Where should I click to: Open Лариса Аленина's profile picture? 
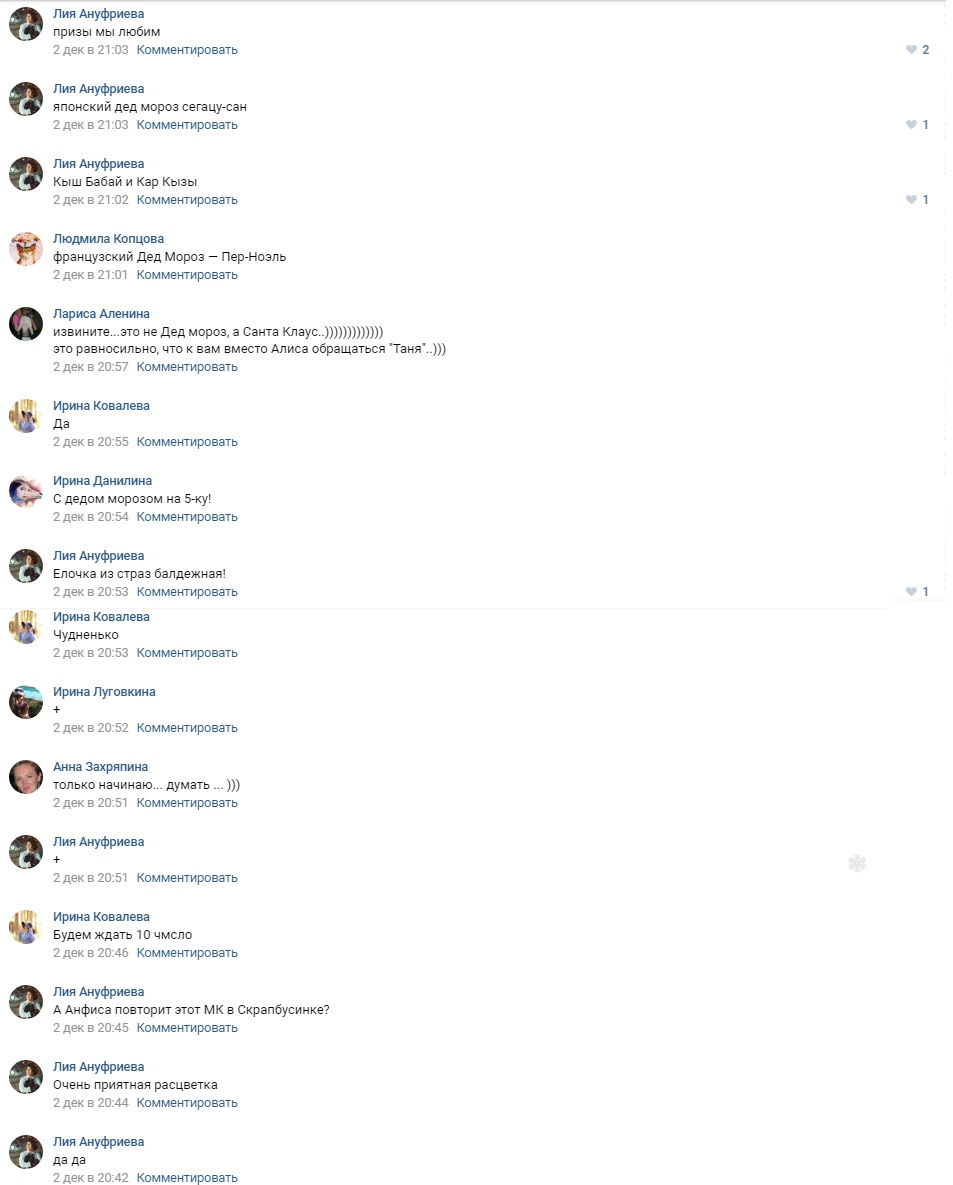[x=26, y=323]
